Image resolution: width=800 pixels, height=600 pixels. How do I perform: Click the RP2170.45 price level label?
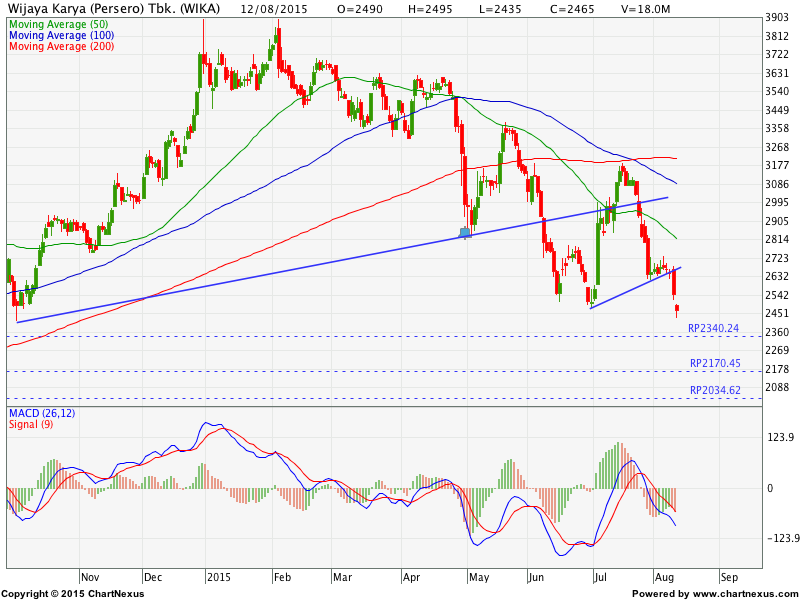[x=714, y=363]
